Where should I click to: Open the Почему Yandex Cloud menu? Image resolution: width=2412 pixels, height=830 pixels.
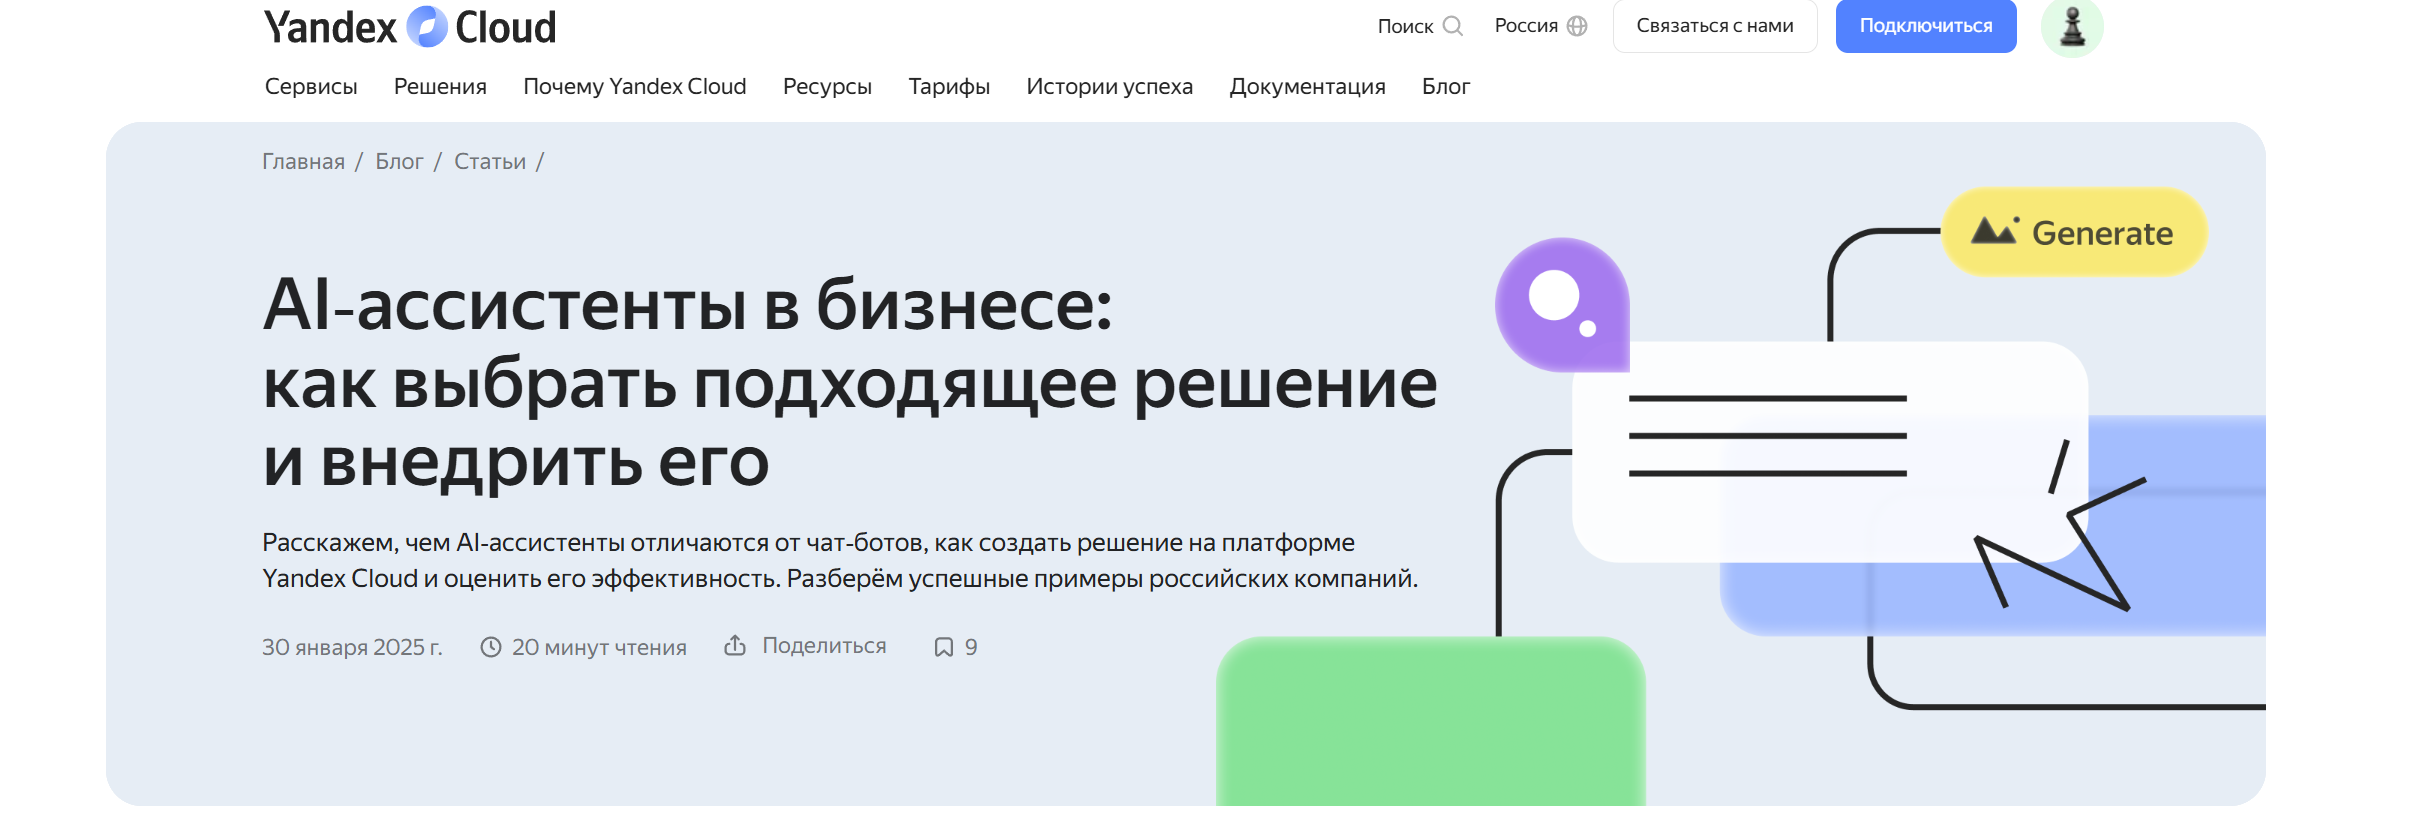coord(635,87)
